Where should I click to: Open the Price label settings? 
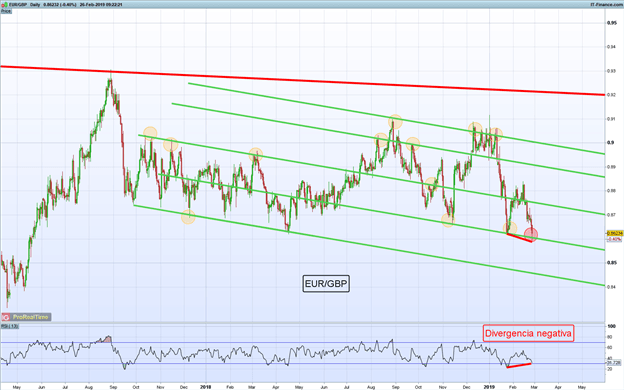pos(6,11)
